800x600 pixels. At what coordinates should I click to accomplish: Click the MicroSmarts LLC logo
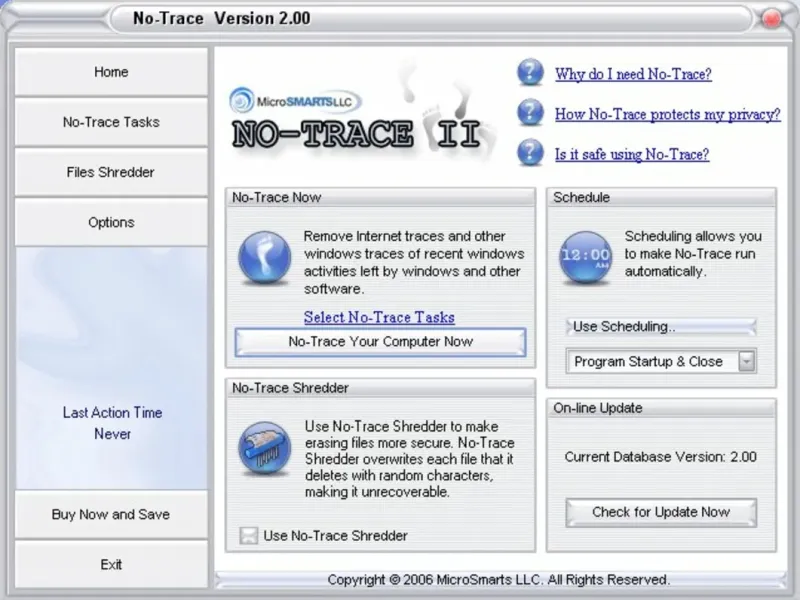(294, 100)
